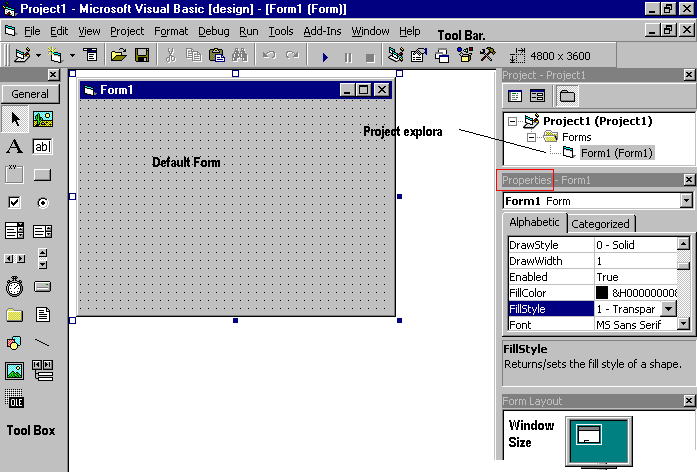697x472 pixels.
Task: Click the FillColor black color swatch
Action: coord(602,293)
